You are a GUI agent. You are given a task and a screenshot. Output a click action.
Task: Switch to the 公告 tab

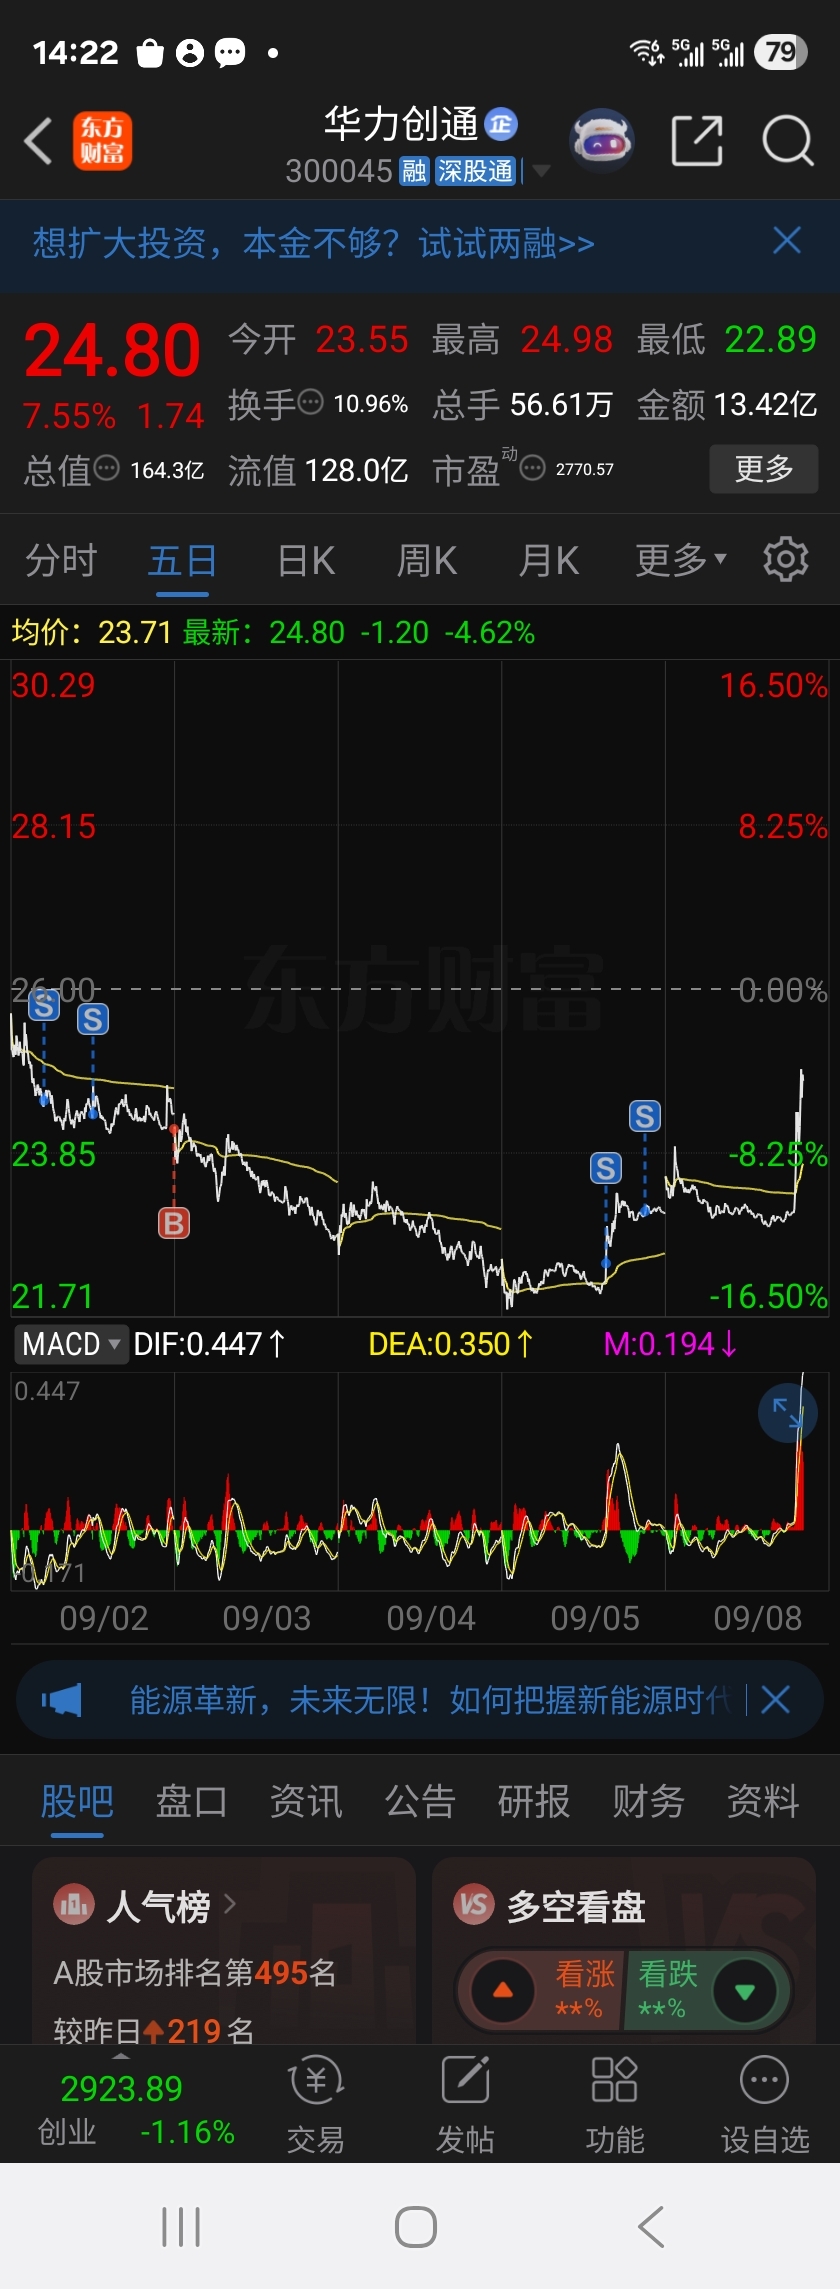420,1802
